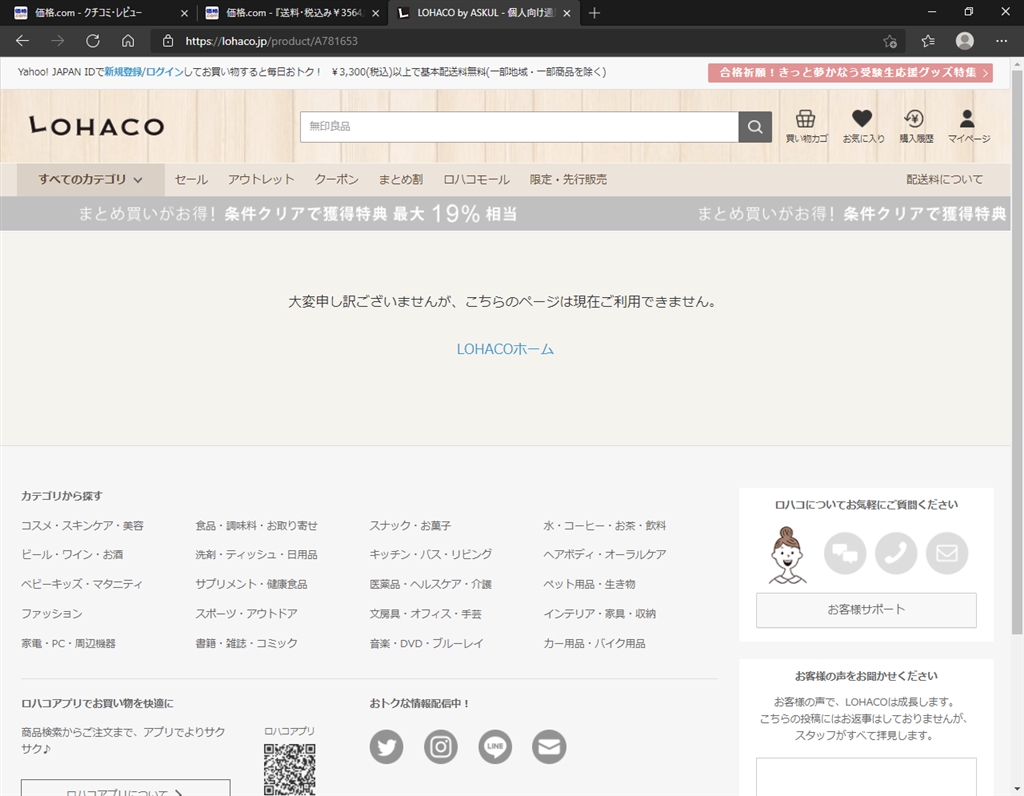Open ロハコモール menu item
The width and height of the screenshot is (1024, 796).
point(476,180)
